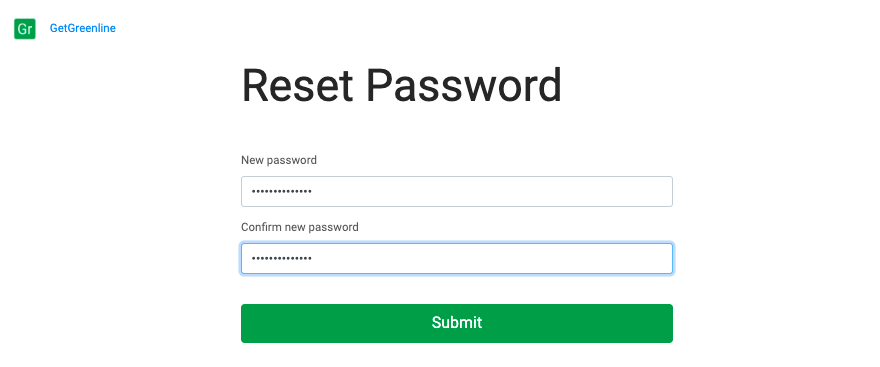Focus the New password input field

click(457, 191)
